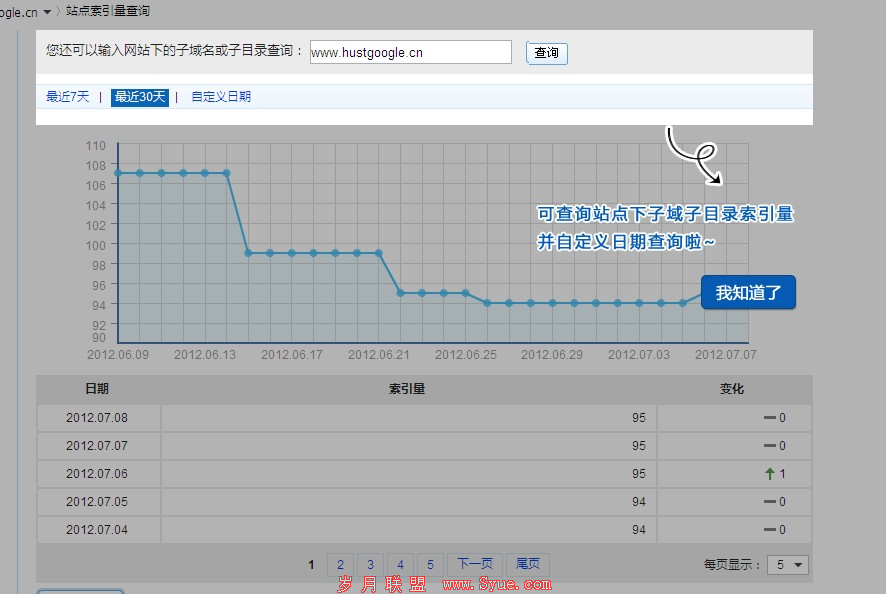Click the 索引量 column header
This screenshot has width=886, height=594.
tap(407, 389)
